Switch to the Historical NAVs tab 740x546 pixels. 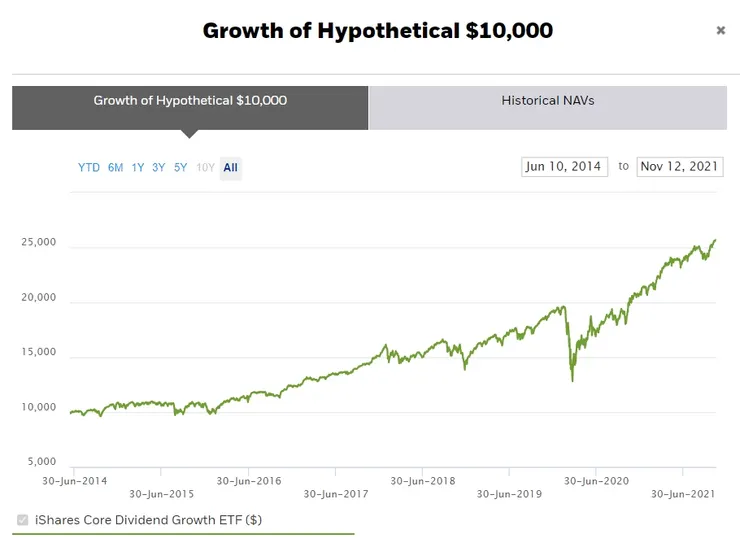click(x=548, y=101)
